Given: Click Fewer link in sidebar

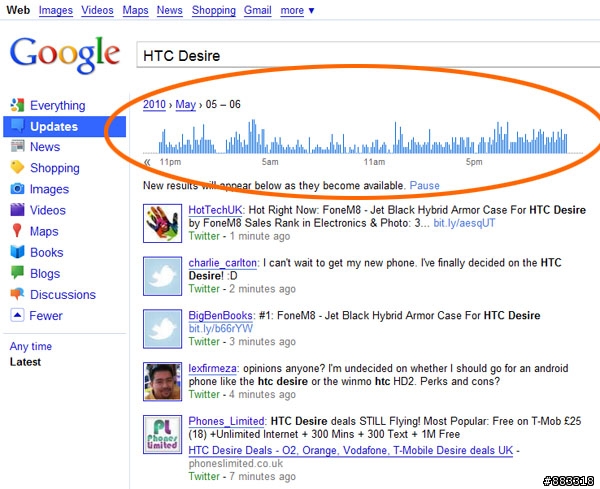Looking at the screenshot, I should [46, 316].
